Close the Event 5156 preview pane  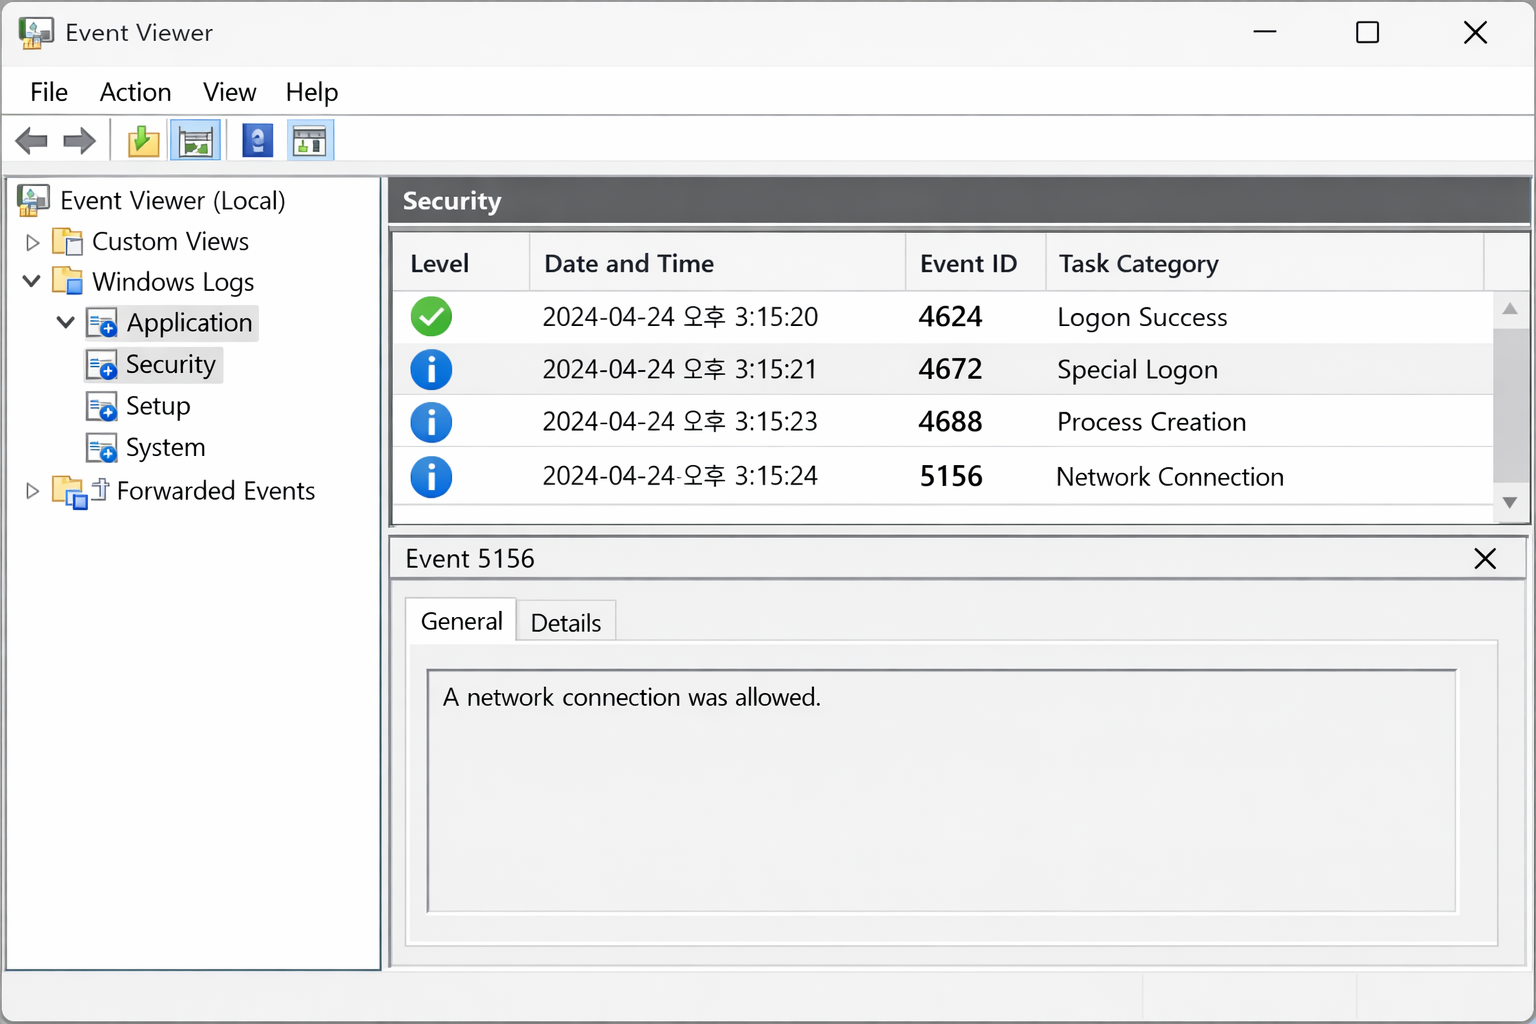pos(1485,559)
